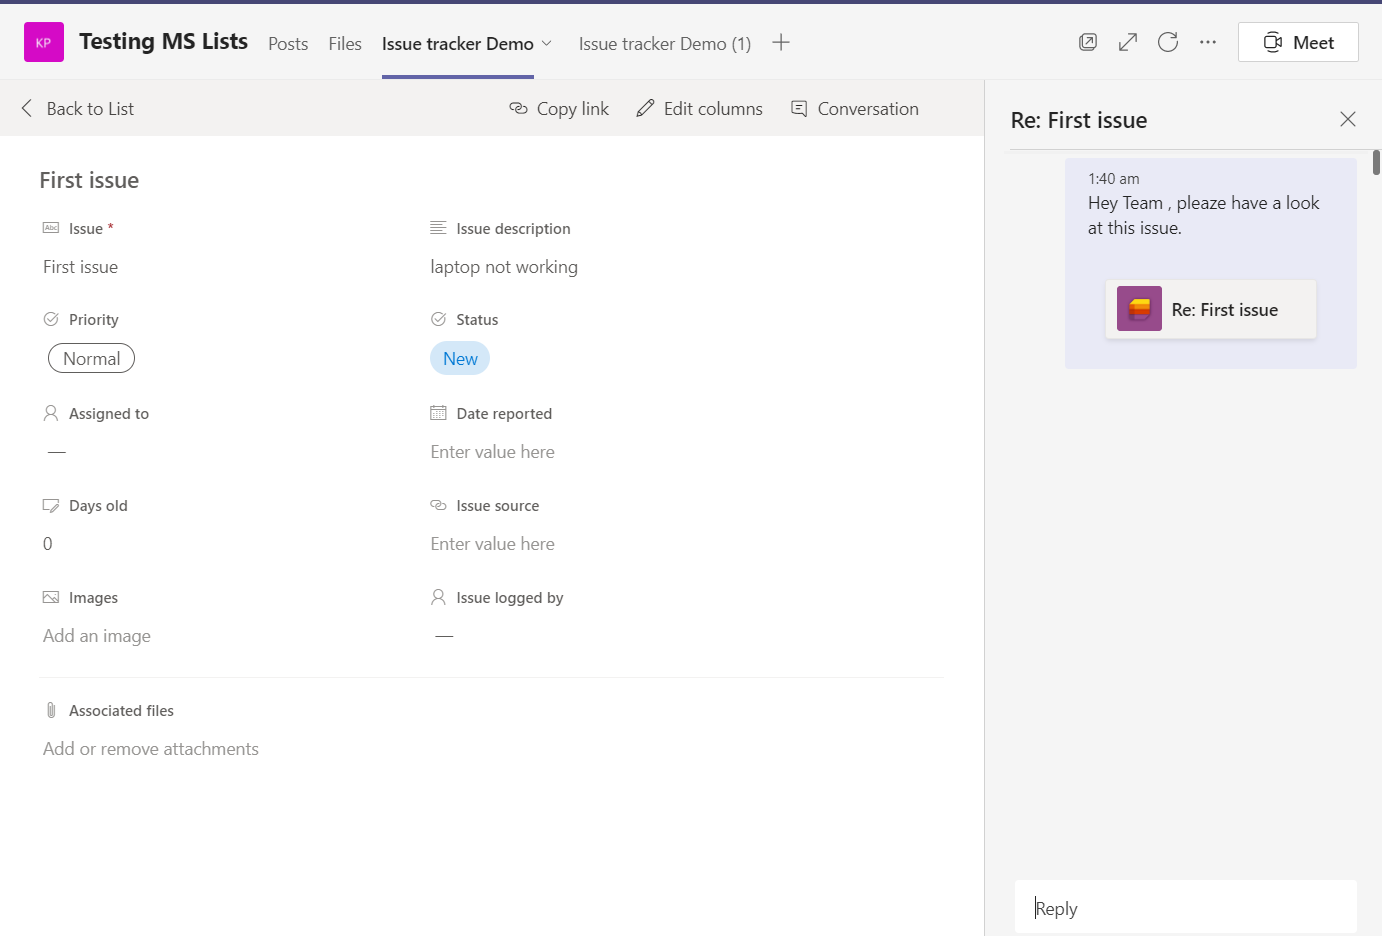Click the pop-out tab icon
The height and width of the screenshot is (936, 1382).
[1088, 42]
